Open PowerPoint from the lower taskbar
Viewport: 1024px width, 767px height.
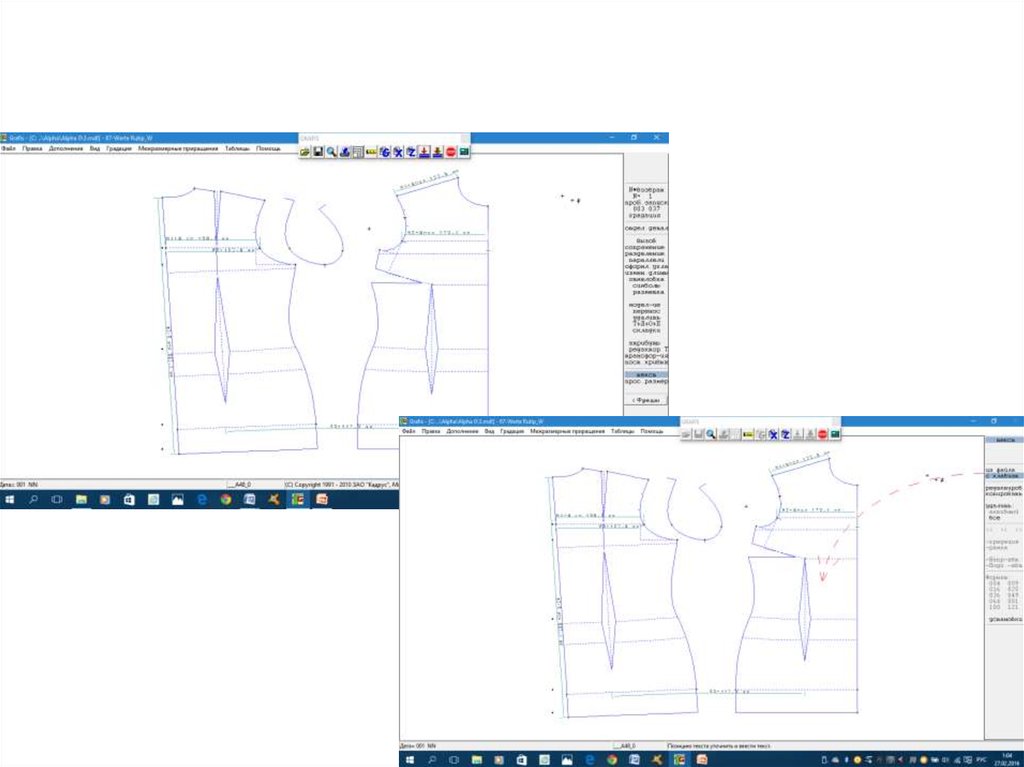click(702, 760)
